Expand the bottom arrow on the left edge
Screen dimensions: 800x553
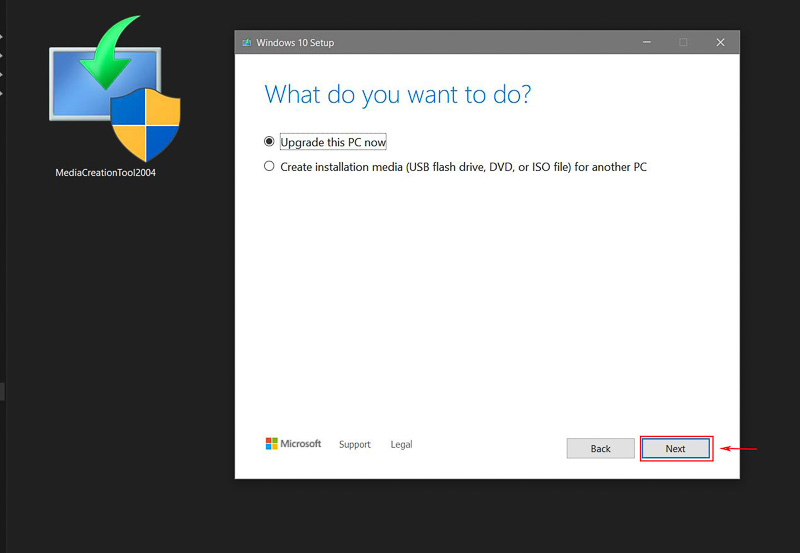pyautogui.click(x=2, y=94)
